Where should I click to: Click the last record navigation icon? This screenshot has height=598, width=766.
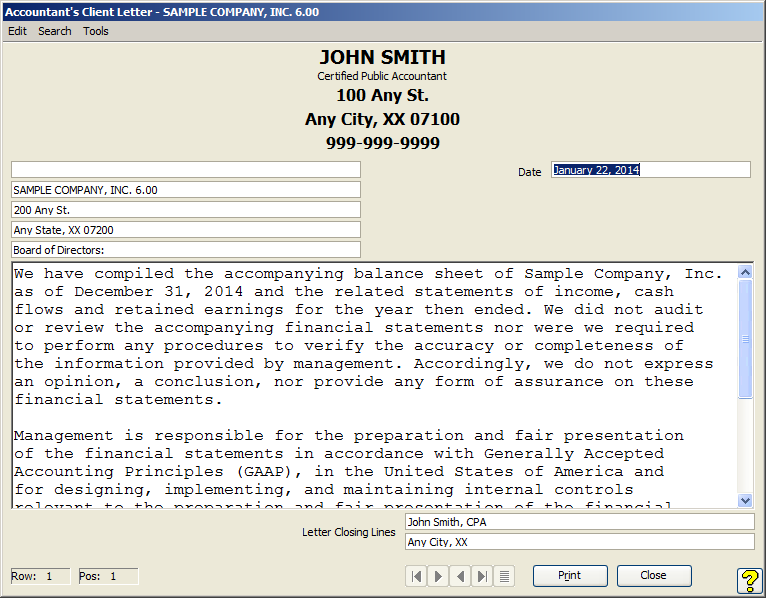click(x=482, y=576)
